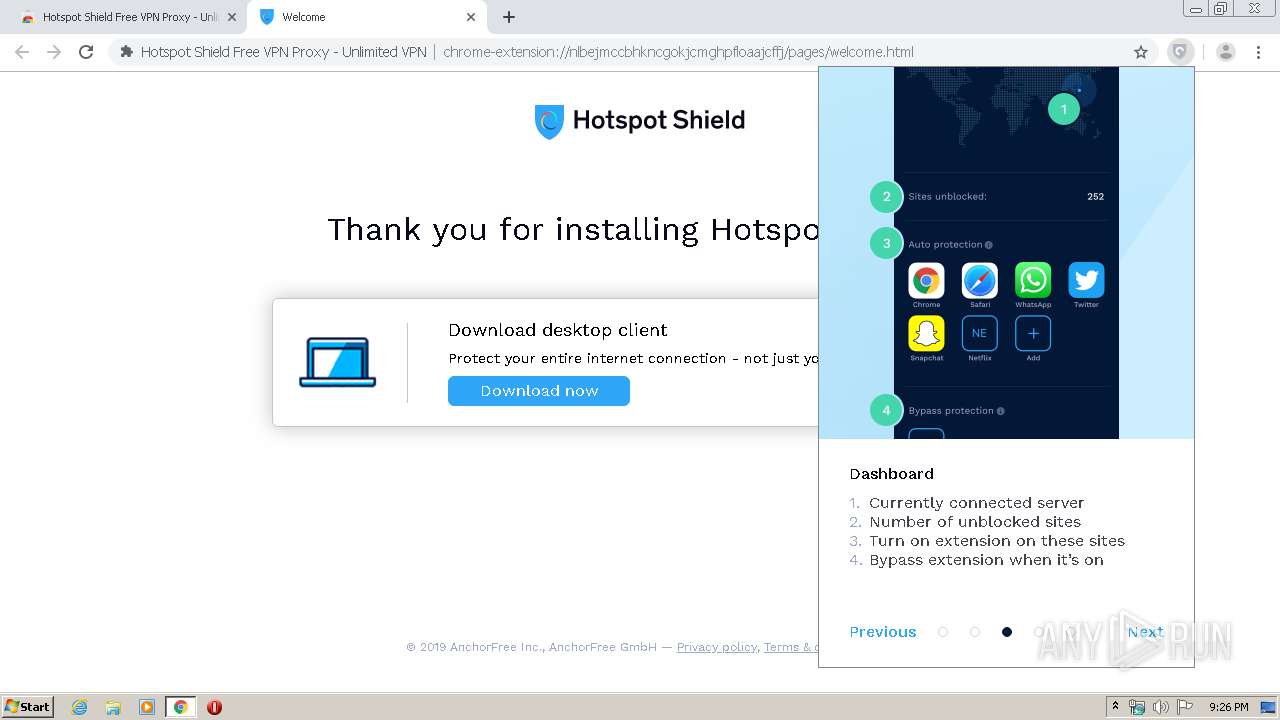Select the third filled tutorial slide dot
Image resolution: width=1280 pixels, height=720 pixels.
tap(1007, 632)
